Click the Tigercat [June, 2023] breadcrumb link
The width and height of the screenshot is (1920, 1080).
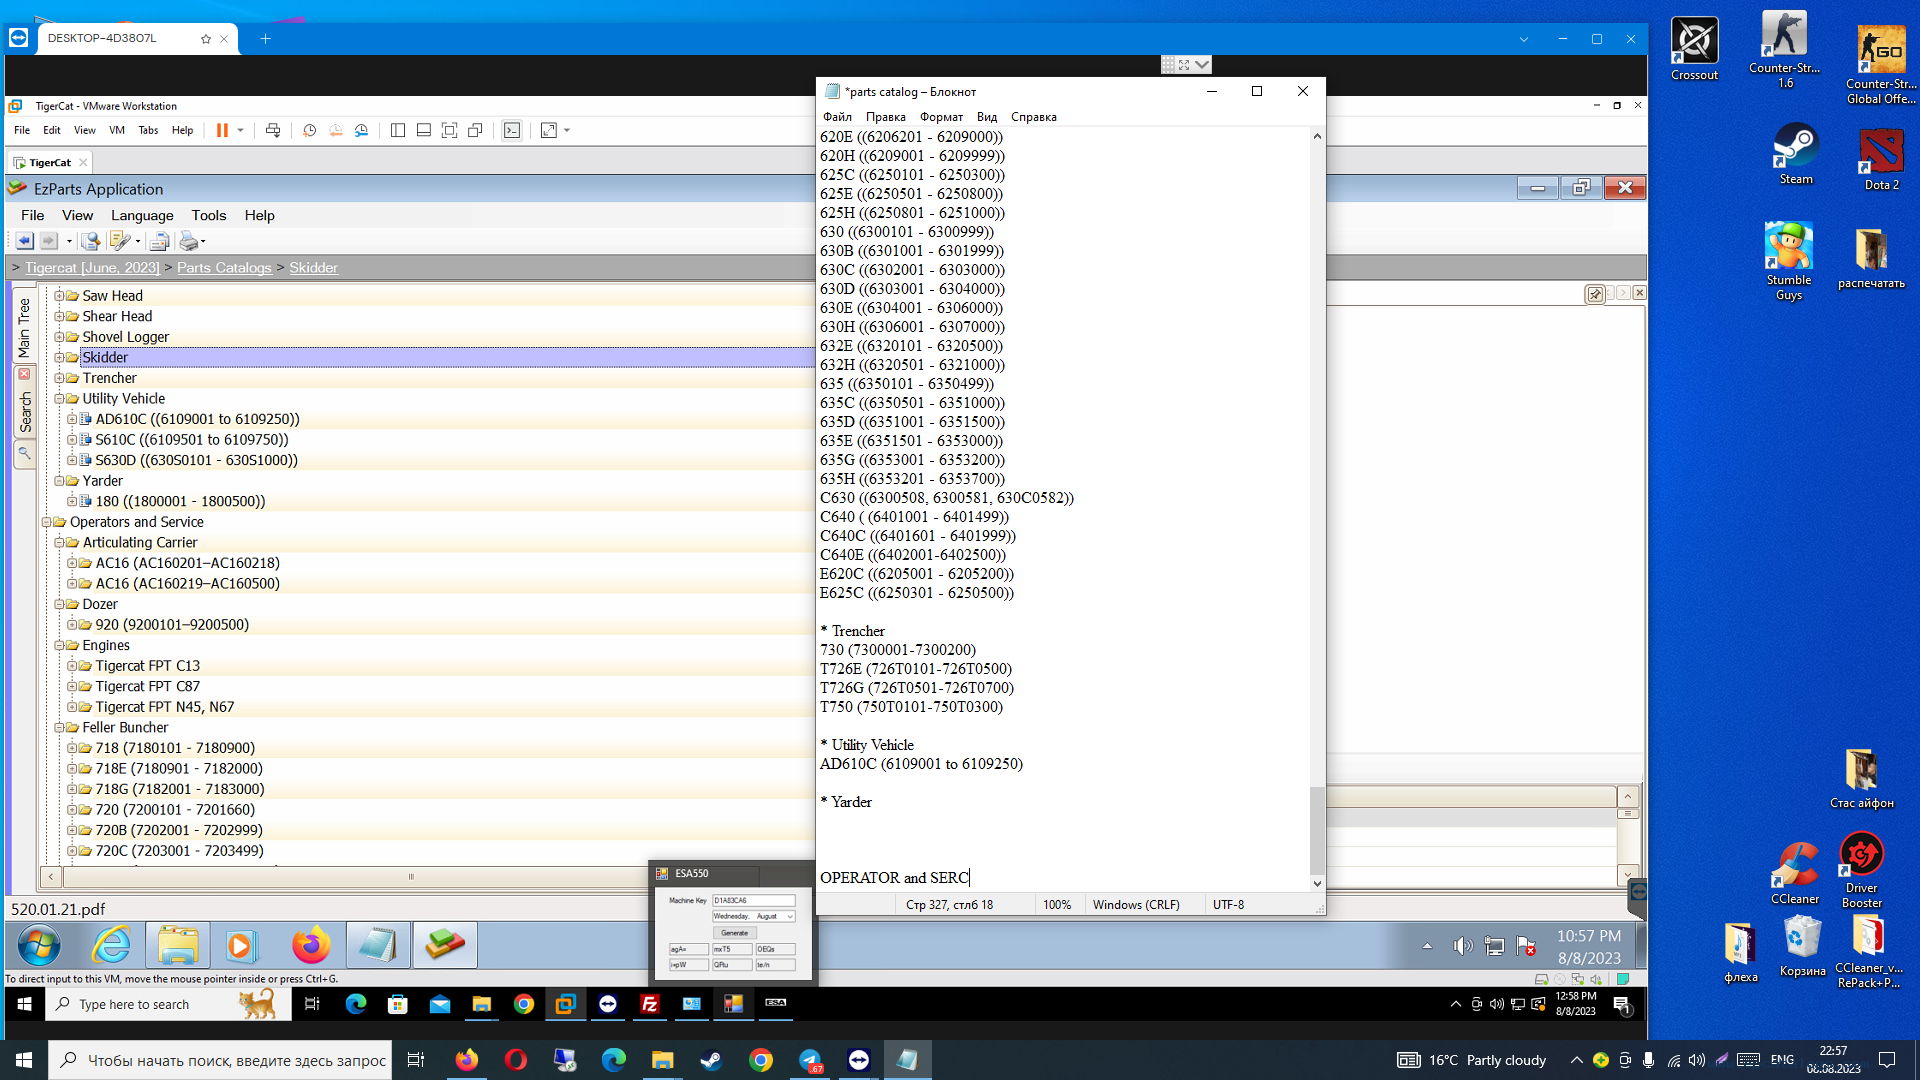click(x=92, y=268)
